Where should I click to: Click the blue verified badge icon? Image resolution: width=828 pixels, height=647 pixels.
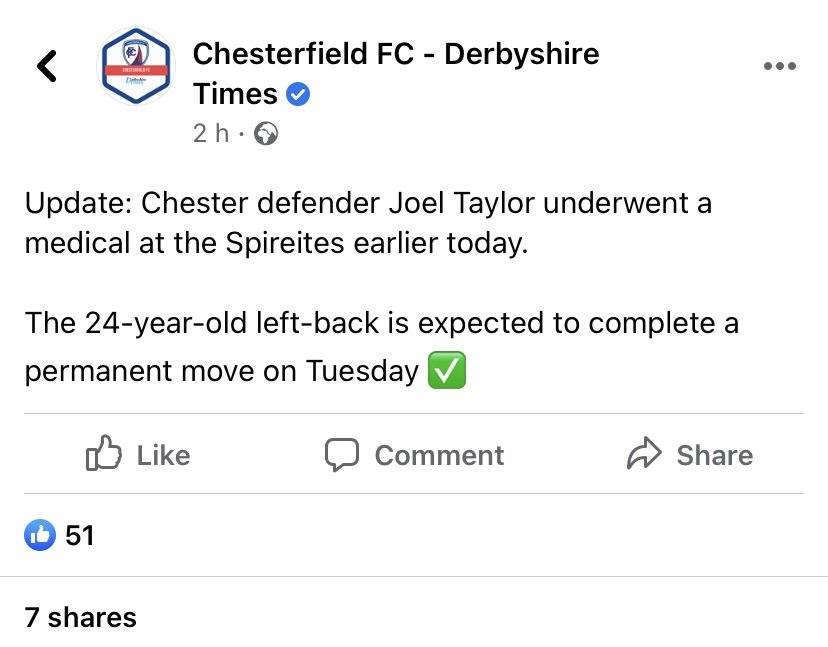[298, 95]
